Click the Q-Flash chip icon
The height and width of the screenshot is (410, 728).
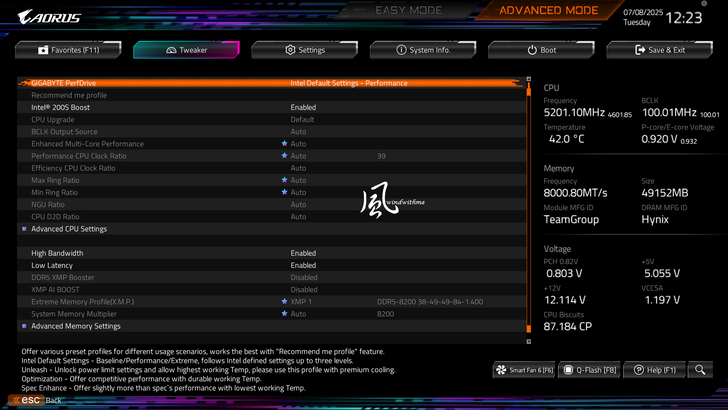[x=568, y=370]
